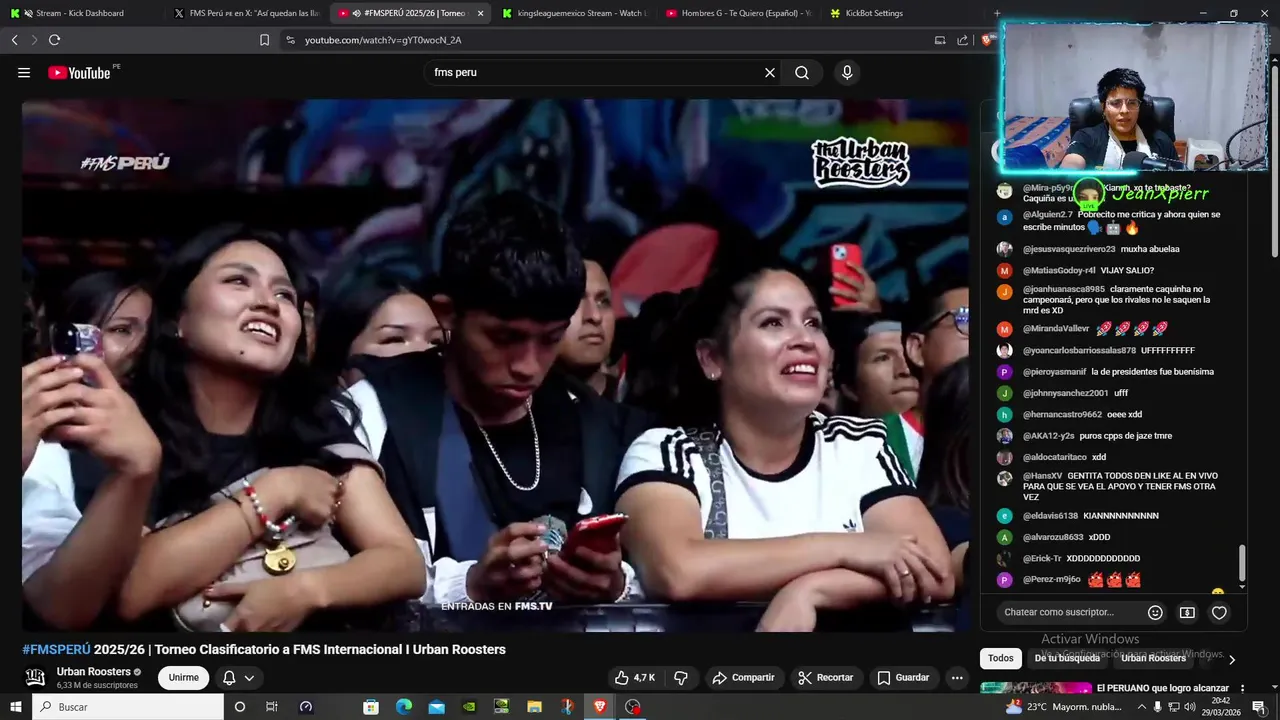This screenshot has width=1280, height=720.
Task: Click the 'Unirme' join button
Action: [x=184, y=678]
